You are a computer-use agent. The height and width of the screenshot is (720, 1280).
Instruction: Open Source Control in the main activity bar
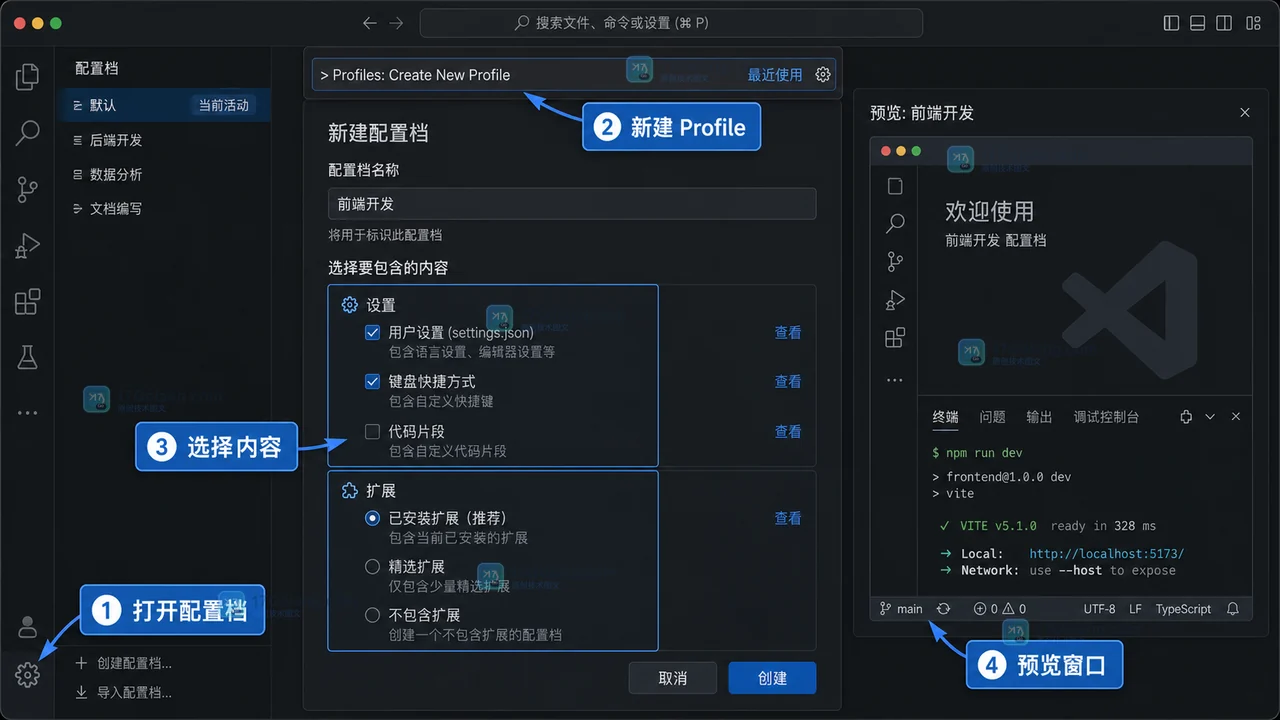pyautogui.click(x=28, y=189)
